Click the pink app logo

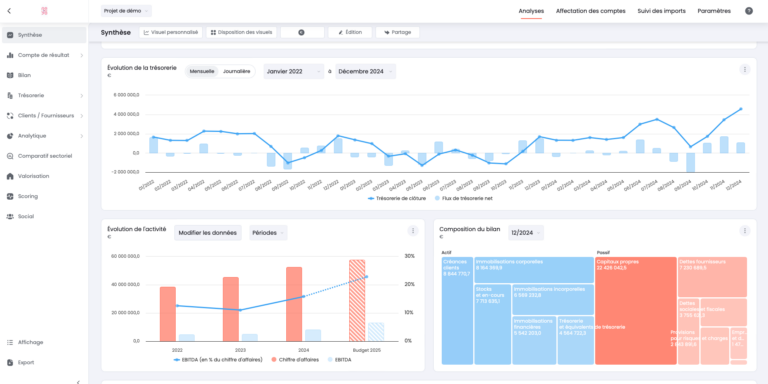point(44,11)
